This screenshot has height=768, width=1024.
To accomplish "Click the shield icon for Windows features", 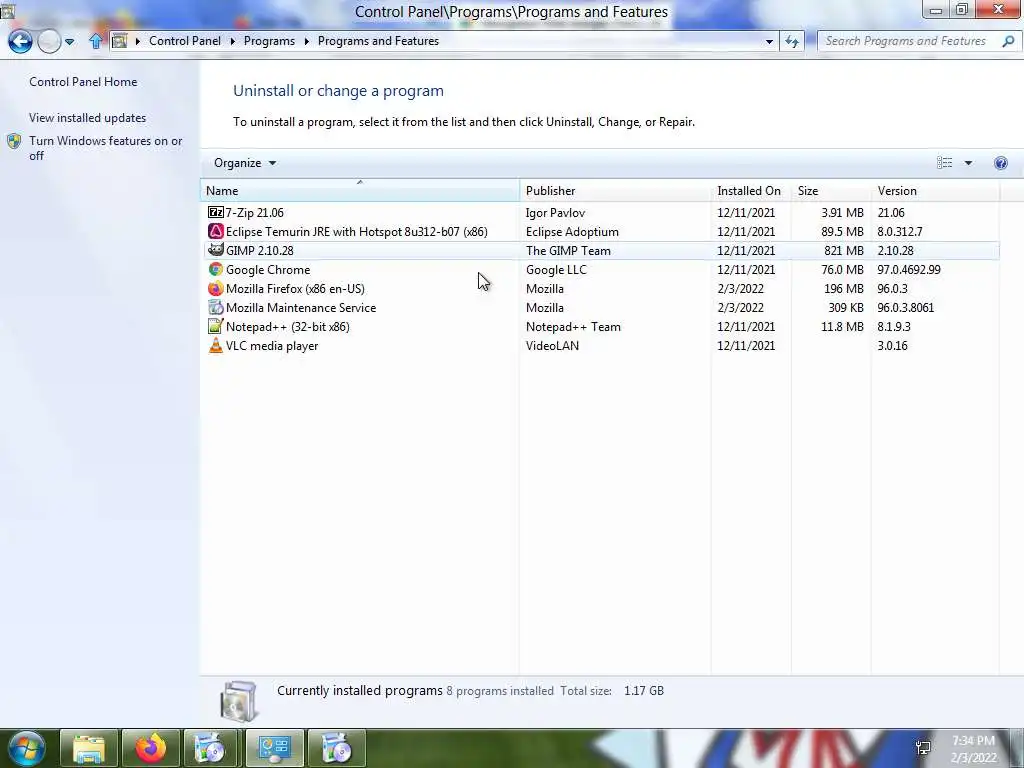I will pos(14,141).
